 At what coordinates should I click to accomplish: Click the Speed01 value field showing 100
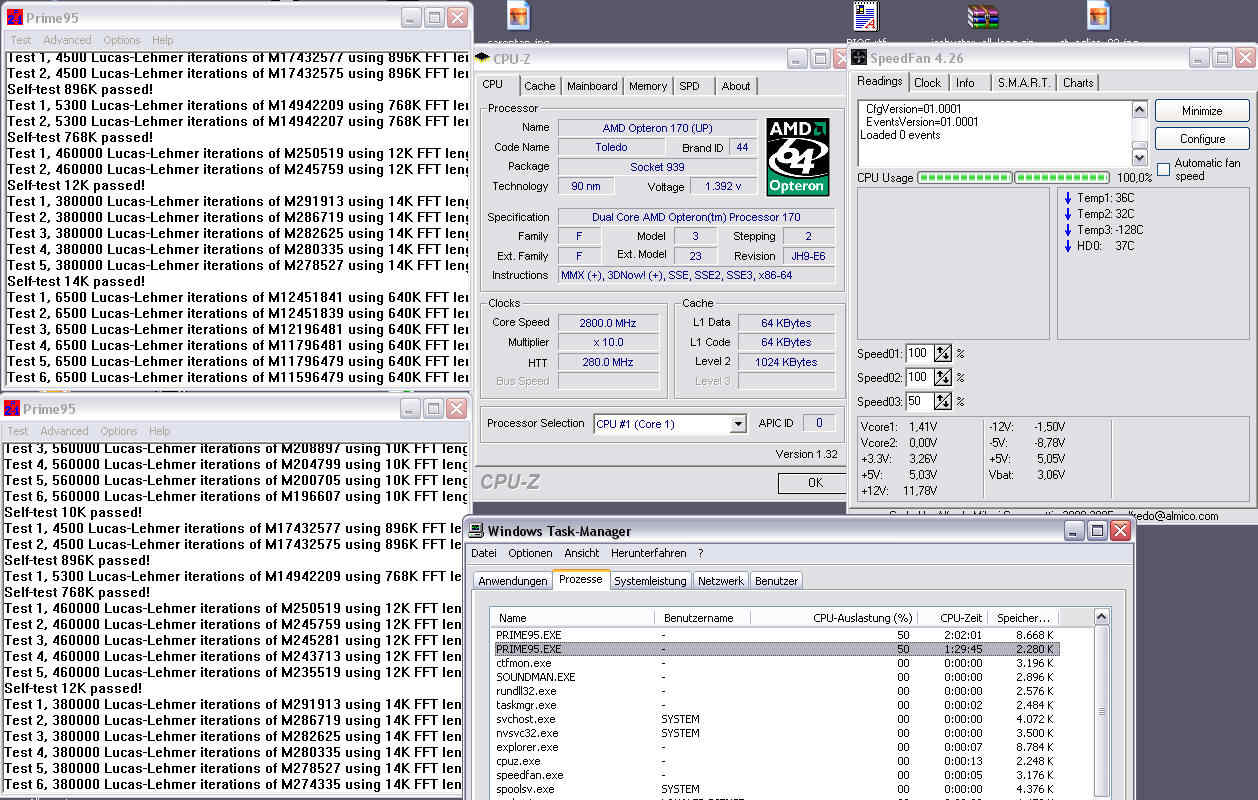click(919, 354)
